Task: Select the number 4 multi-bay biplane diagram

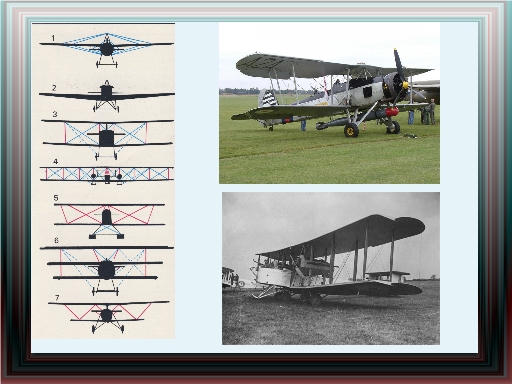Action: [107, 175]
